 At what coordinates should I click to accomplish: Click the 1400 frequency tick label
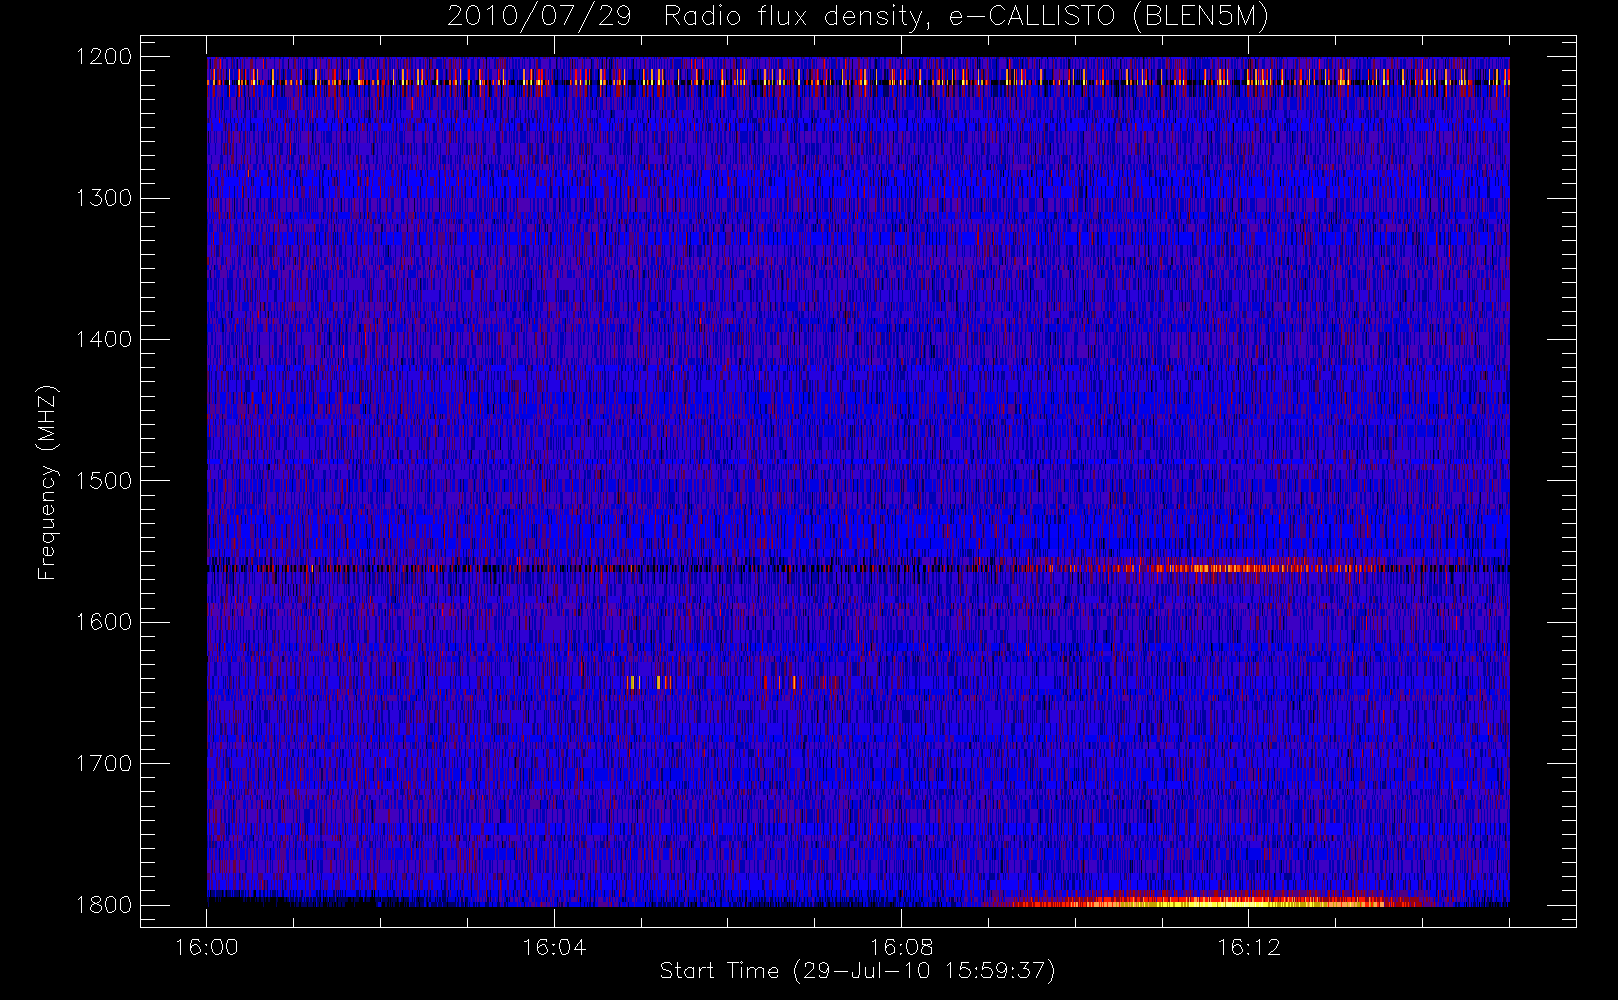click(104, 340)
